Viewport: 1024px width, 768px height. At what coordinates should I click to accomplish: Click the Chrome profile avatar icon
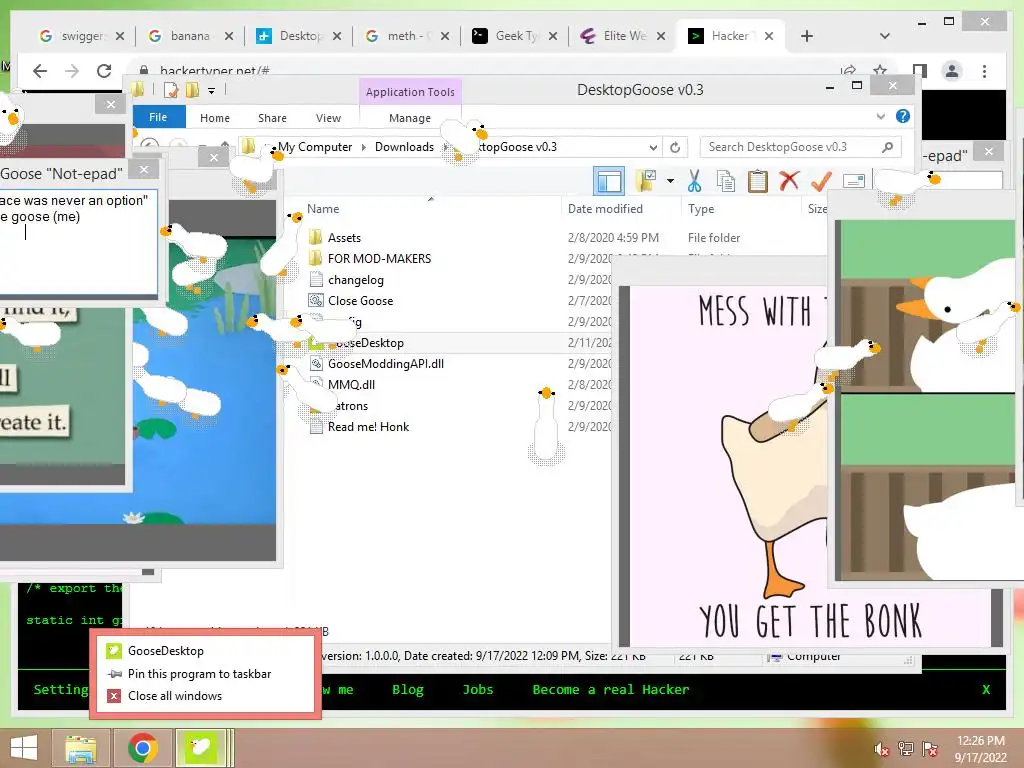[x=952, y=71]
